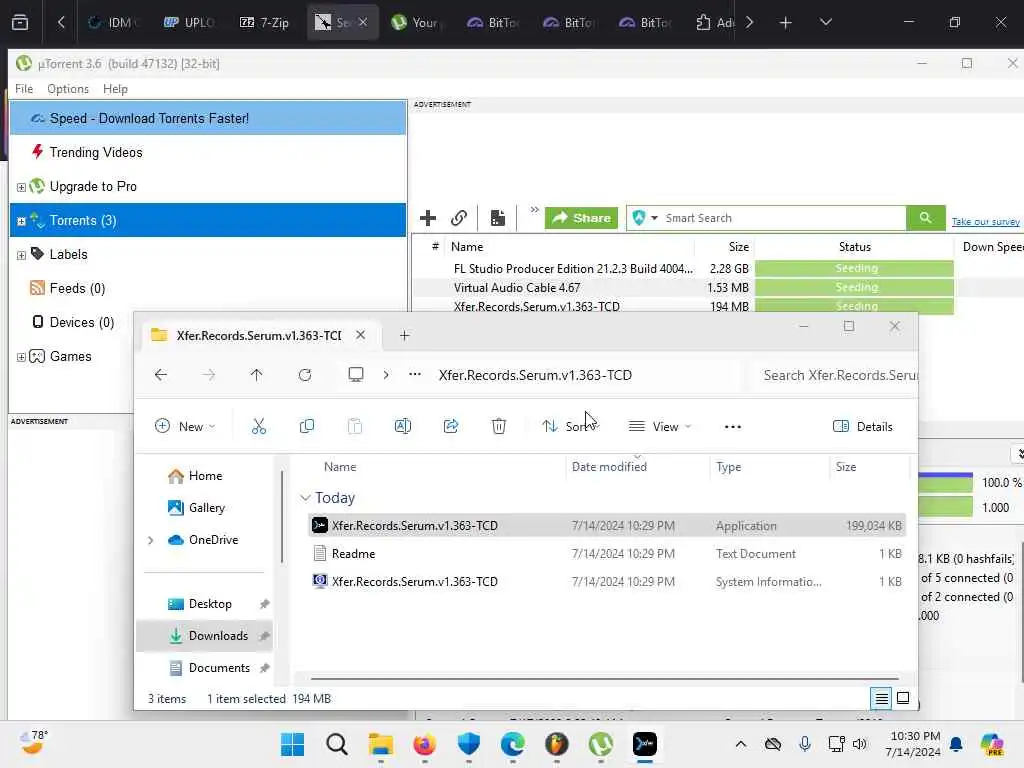Click See more ellipsis in Explorer toolbar
The height and width of the screenshot is (768, 1024).
click(x=733, y=426)
